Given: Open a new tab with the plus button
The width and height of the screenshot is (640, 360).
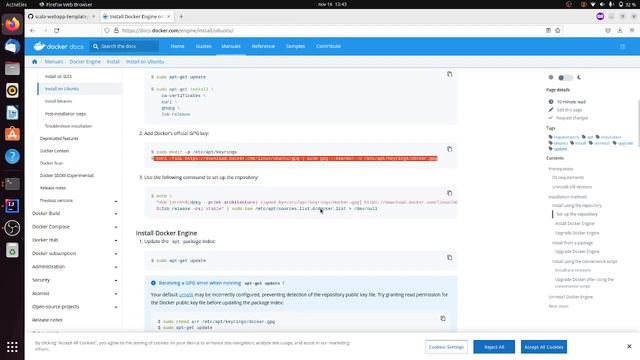Looking at the screenshot, I should point(181,17).
